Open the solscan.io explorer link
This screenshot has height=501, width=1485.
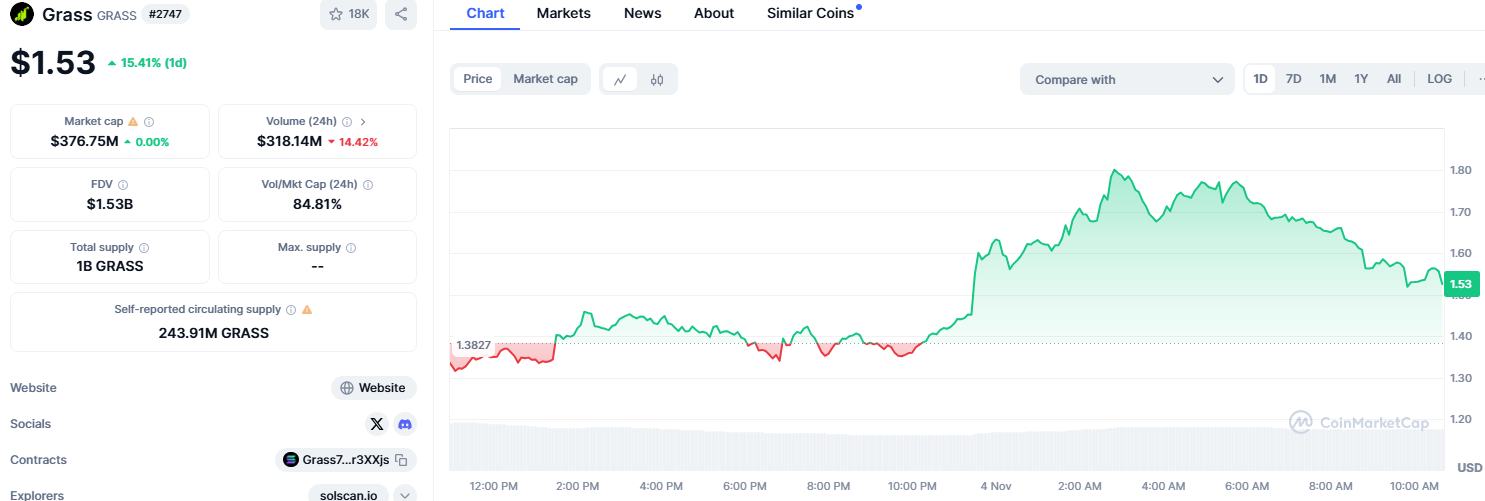(x=347, y=494)
